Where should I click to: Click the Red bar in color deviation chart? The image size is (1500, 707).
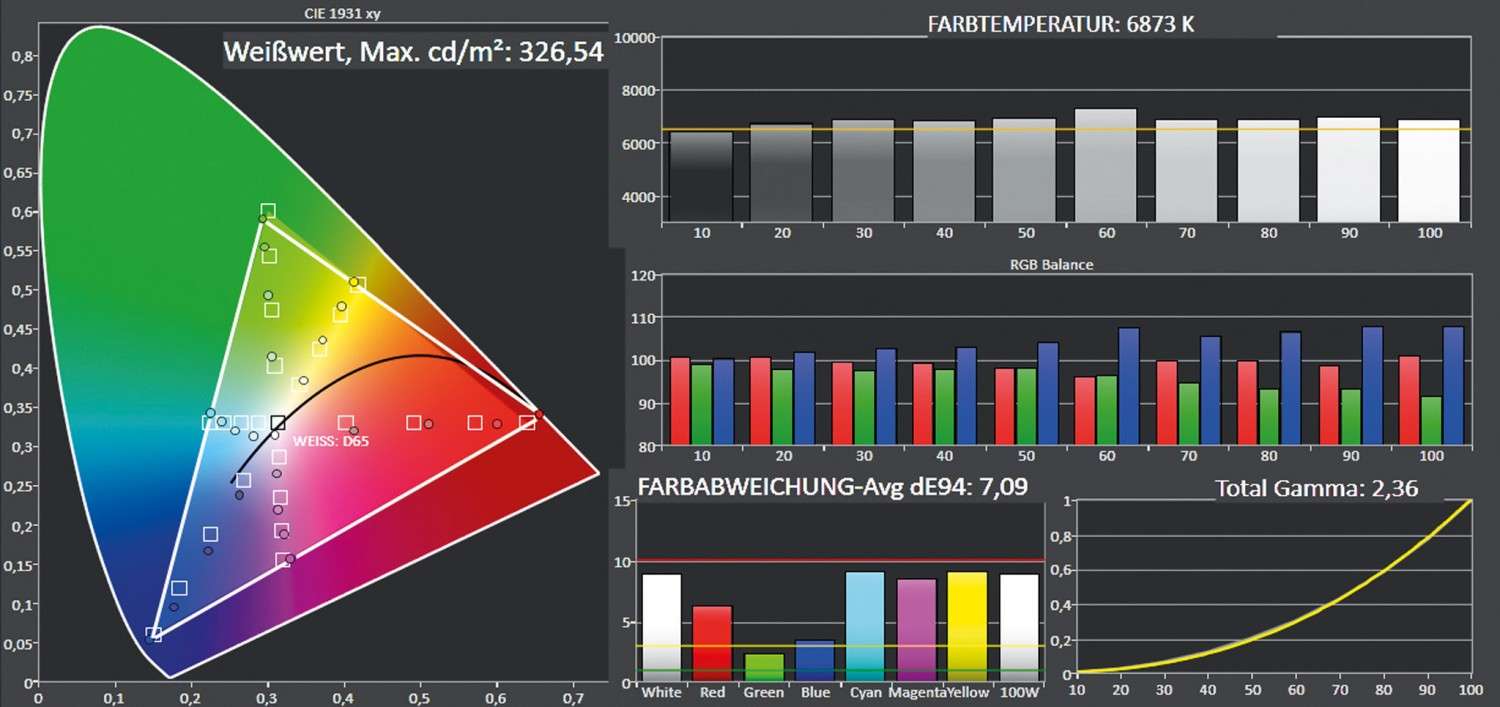point(712,645)
